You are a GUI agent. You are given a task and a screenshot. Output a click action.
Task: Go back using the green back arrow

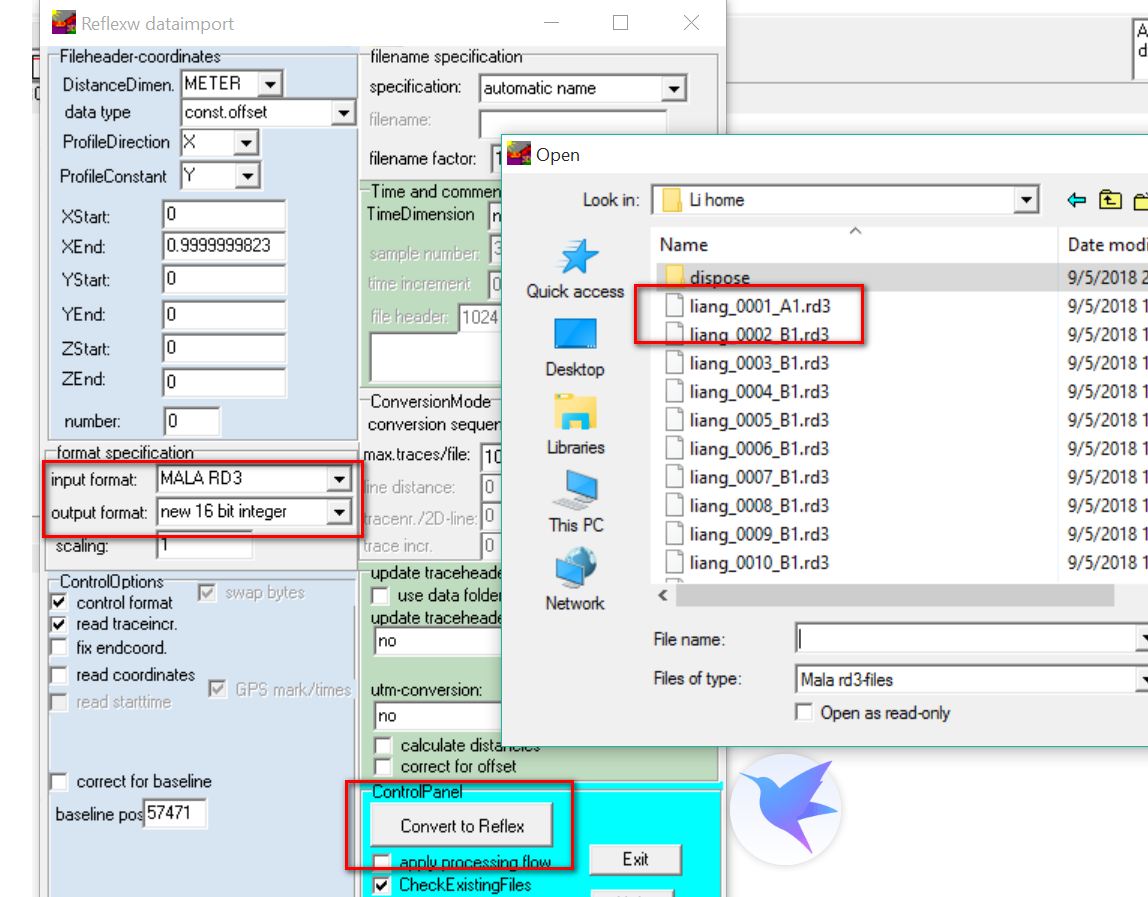(x=1075, y=199)
